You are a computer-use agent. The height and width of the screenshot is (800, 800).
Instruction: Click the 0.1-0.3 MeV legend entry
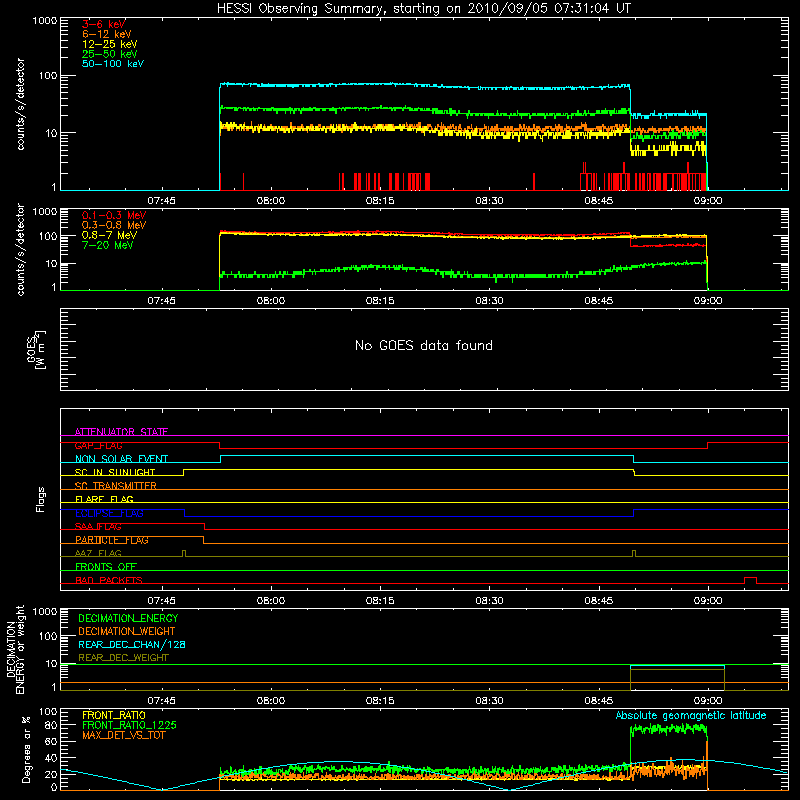click(x=114, y=215)
